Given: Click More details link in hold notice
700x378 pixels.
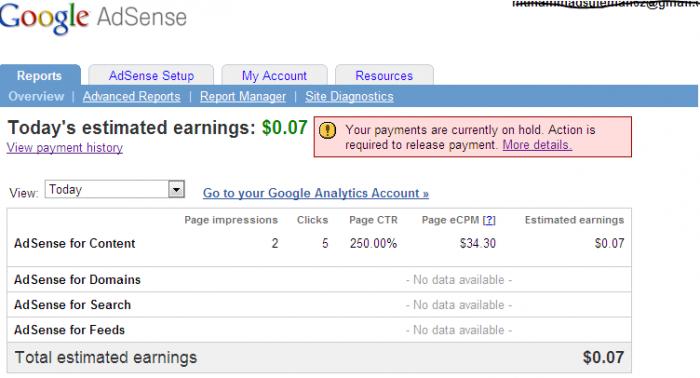Looking at the screenshot, I should coord(537,145).
